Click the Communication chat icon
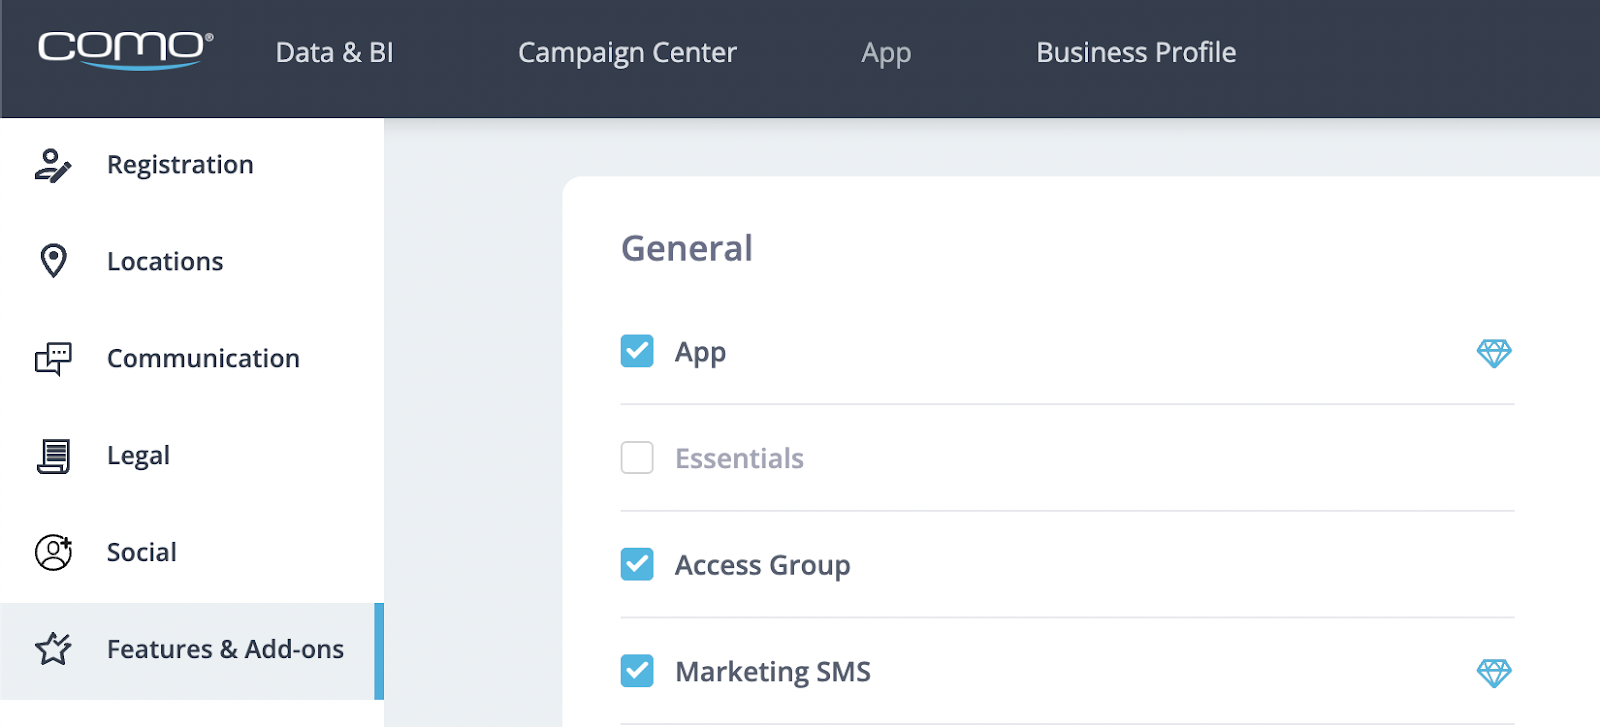Viewport: 1600px width, 727px height. click(x=53, y=358)
